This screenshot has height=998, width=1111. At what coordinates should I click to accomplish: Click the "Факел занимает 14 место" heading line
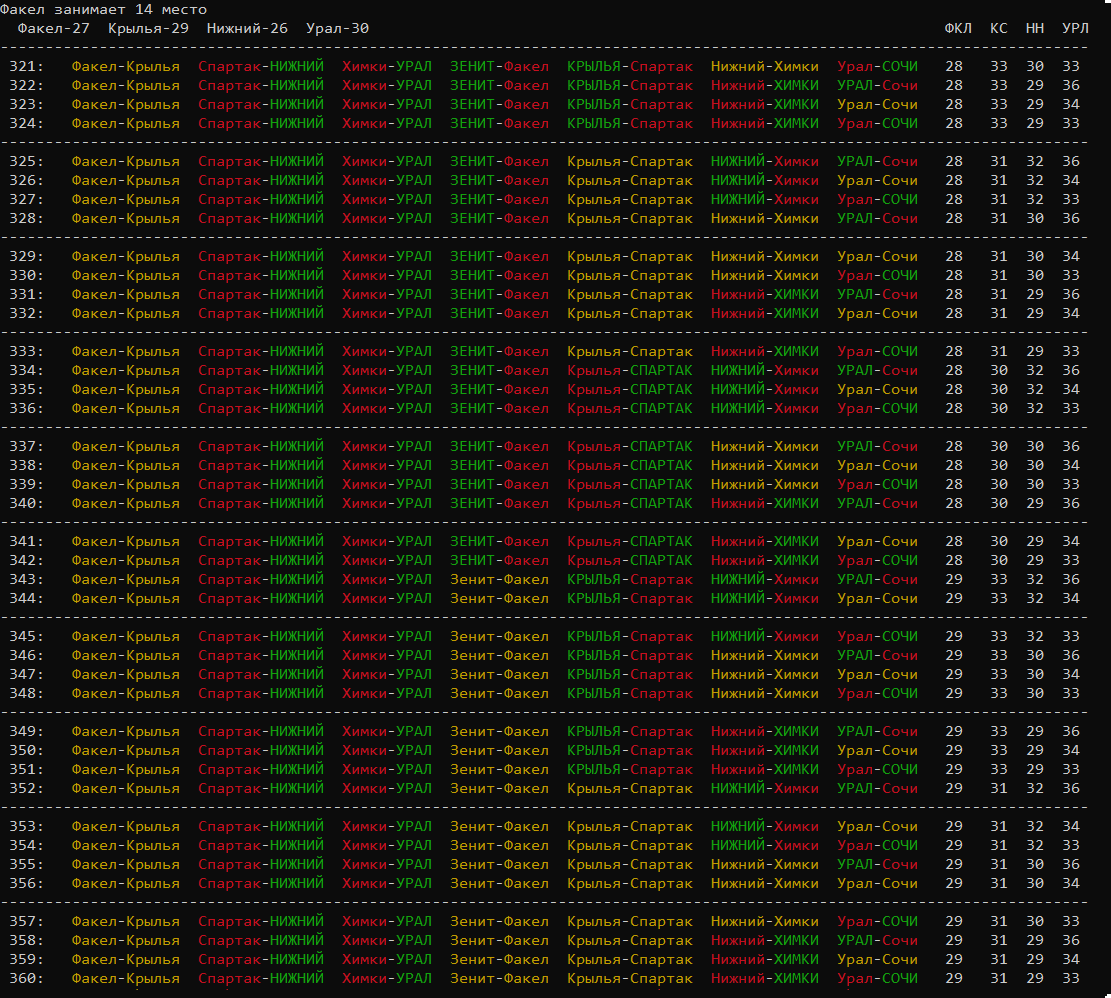click(x=103, y=10)
